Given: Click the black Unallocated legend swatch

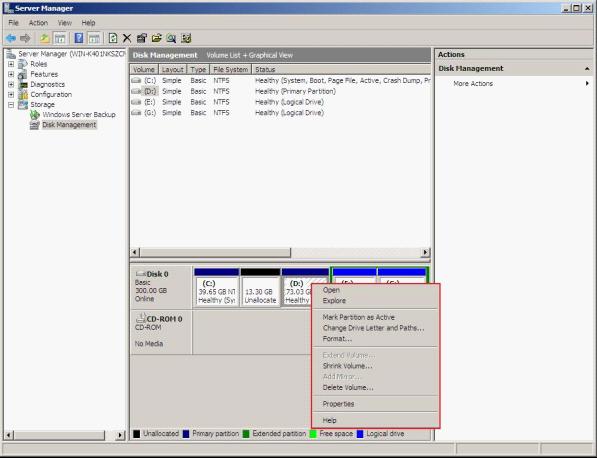Looking at the screenshot, I should click(x=137, y=434).
